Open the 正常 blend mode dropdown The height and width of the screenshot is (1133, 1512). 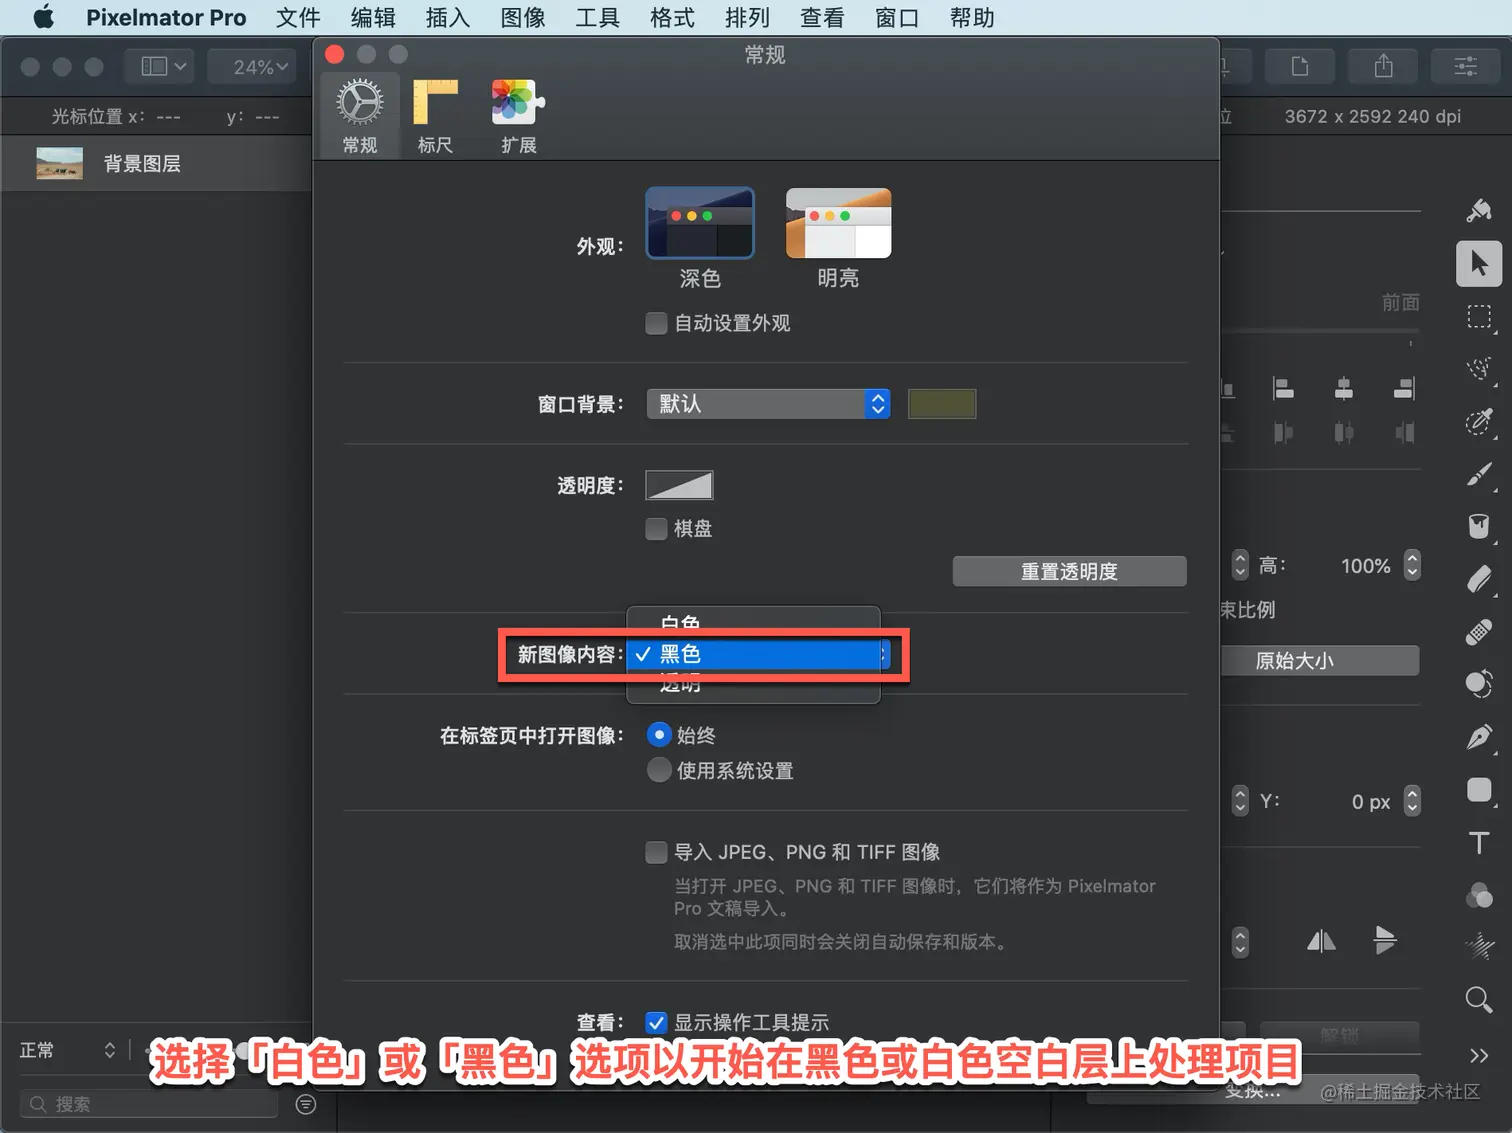67,1050
